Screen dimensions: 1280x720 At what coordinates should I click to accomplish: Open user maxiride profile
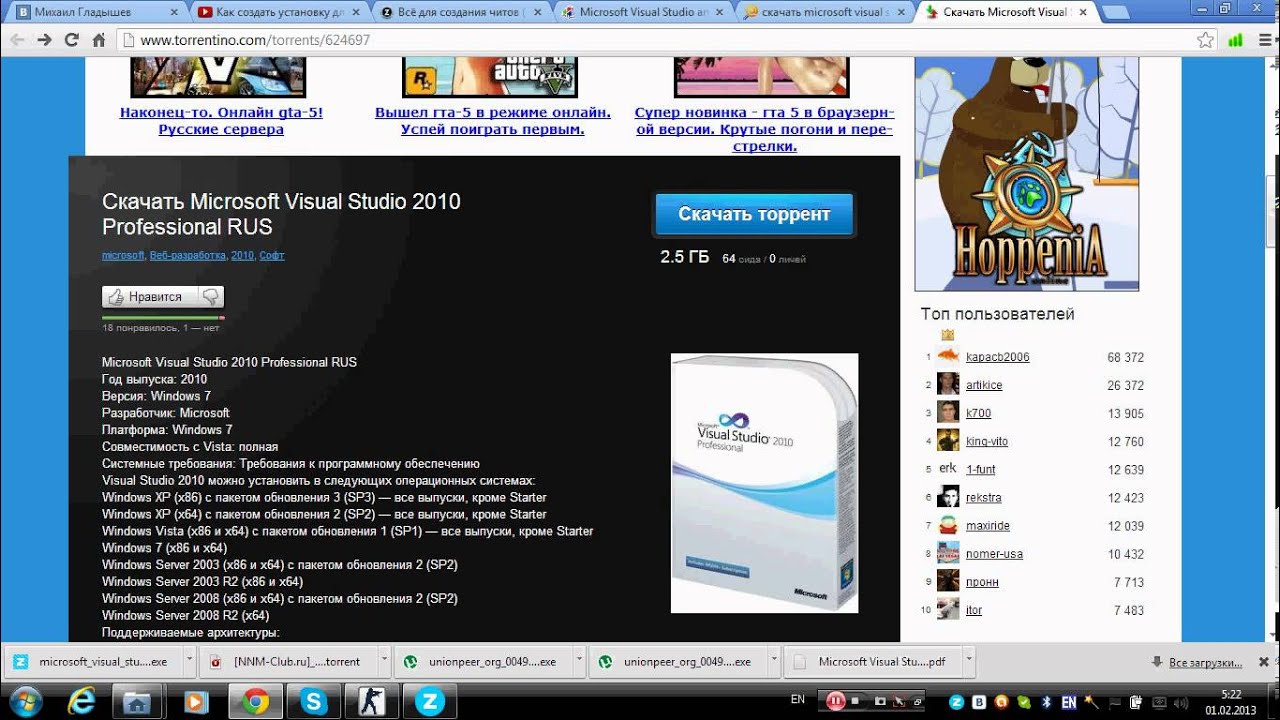(x=988, y=525)
